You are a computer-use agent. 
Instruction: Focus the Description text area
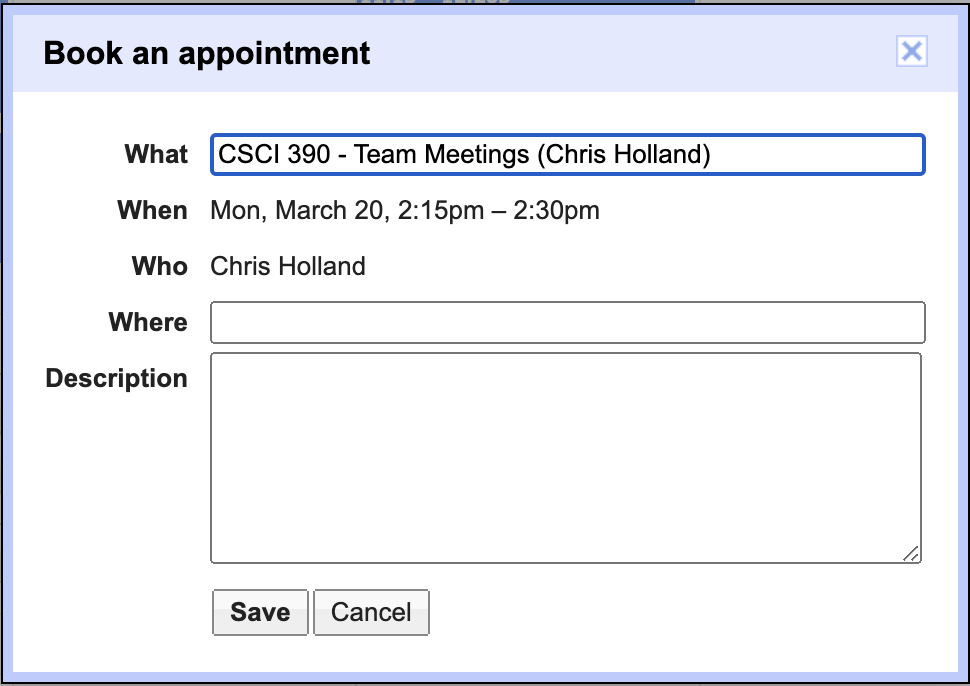pyautogui.click(x=565, y=457)
